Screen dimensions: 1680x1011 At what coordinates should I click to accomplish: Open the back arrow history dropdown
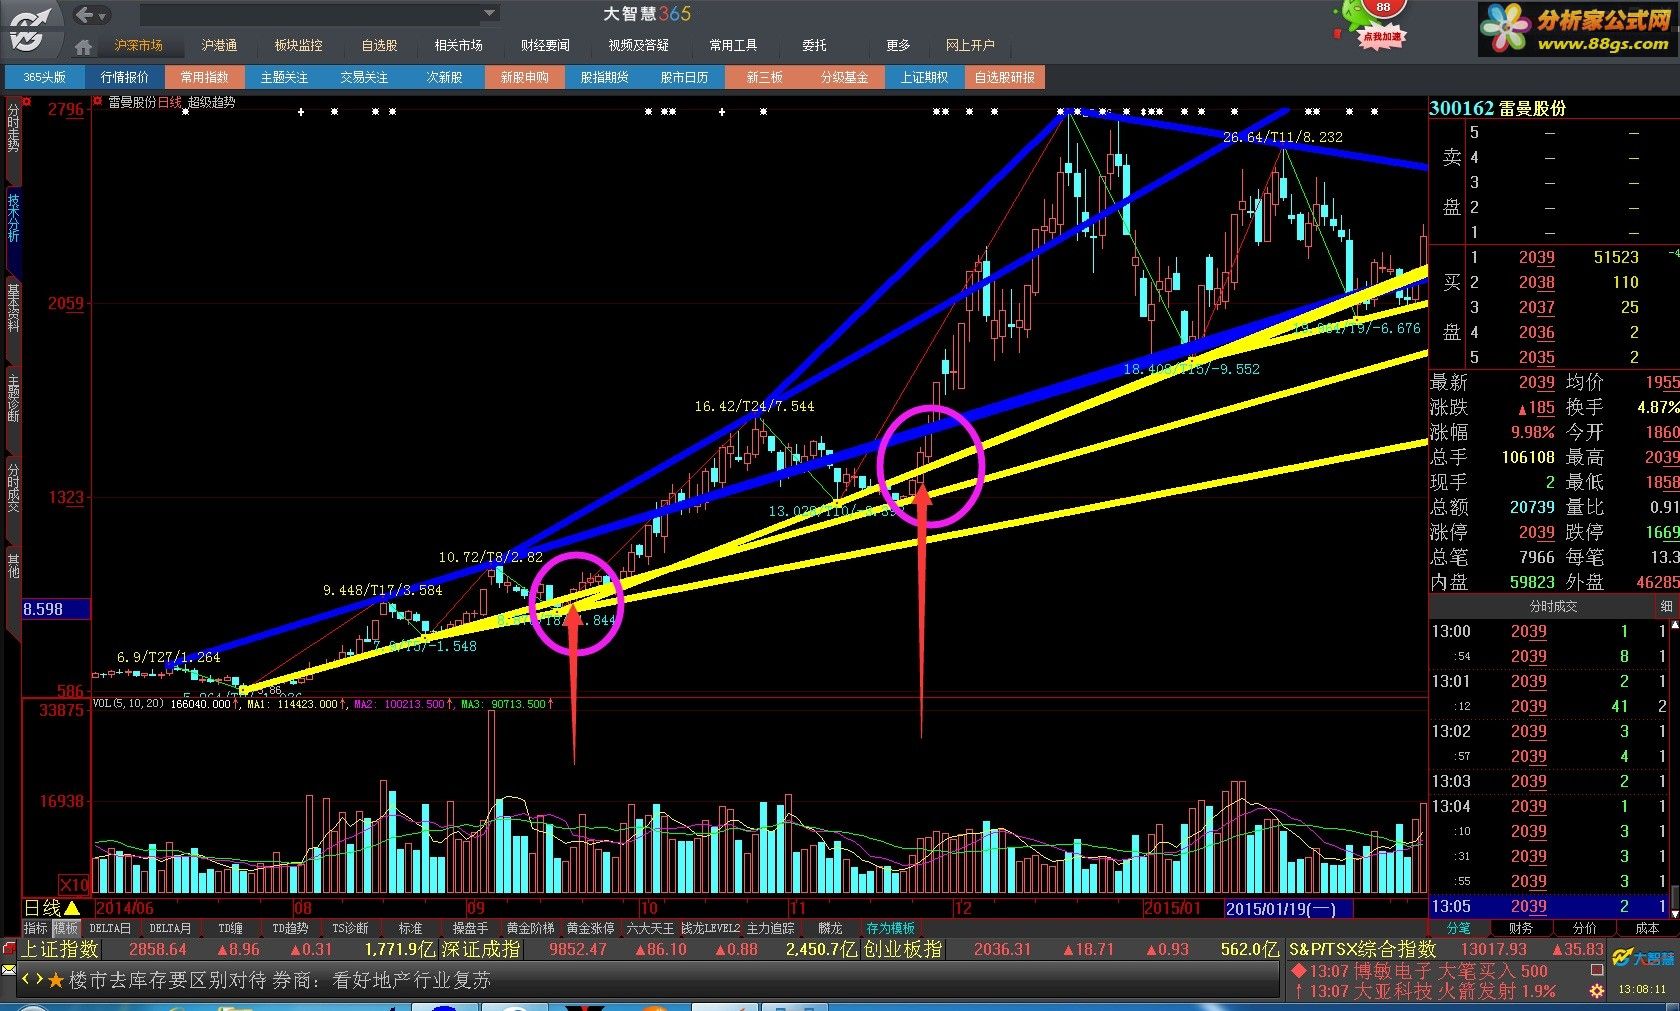(x=102, y=15)
